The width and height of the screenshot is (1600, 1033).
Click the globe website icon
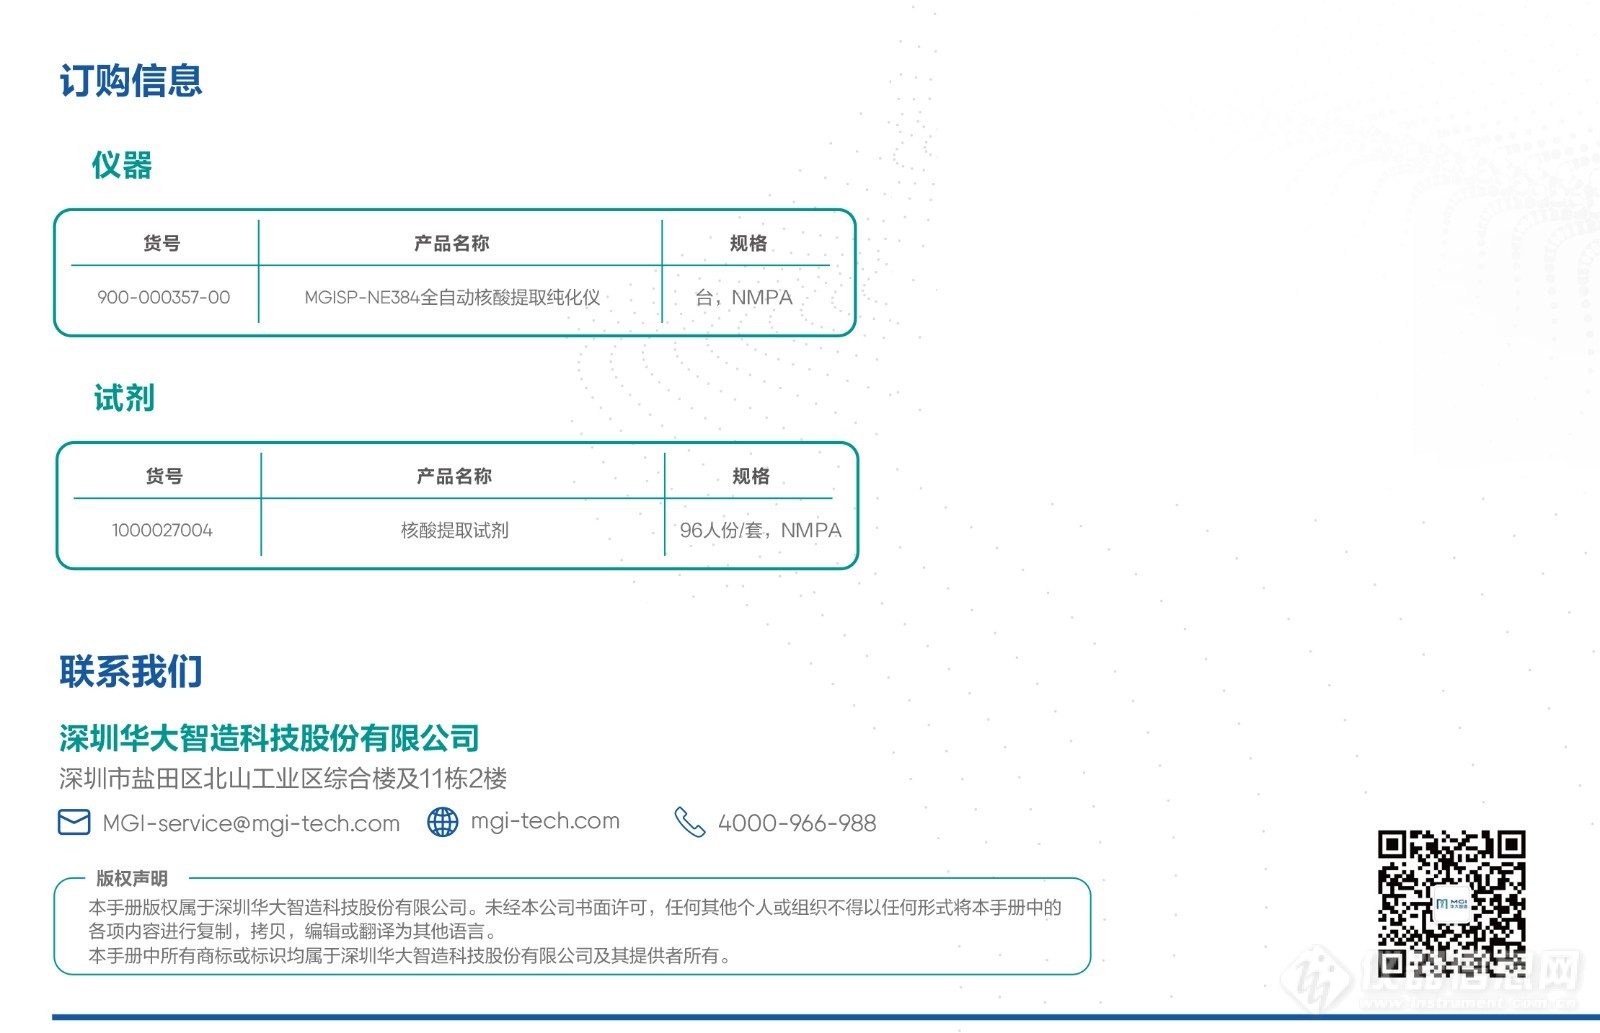[442, 822]
